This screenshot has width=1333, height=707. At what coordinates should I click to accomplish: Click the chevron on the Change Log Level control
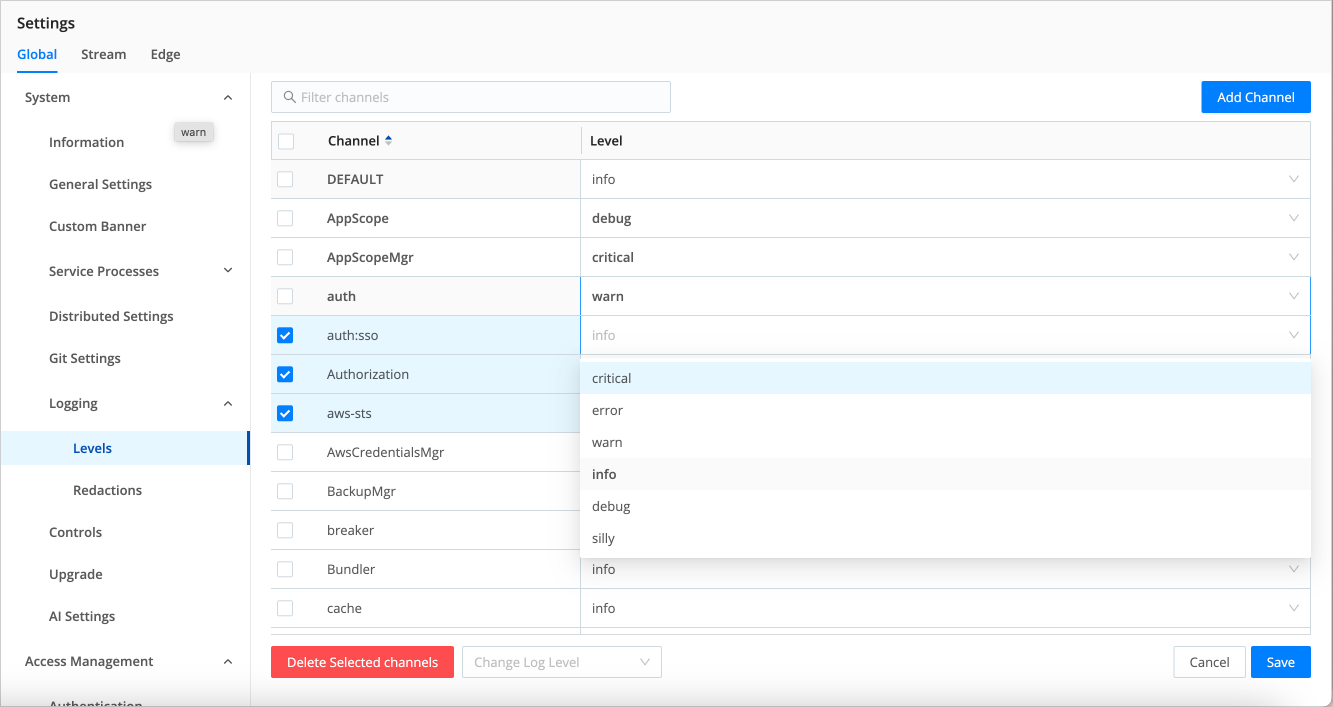pyautogui.click(x=645, y=661)
